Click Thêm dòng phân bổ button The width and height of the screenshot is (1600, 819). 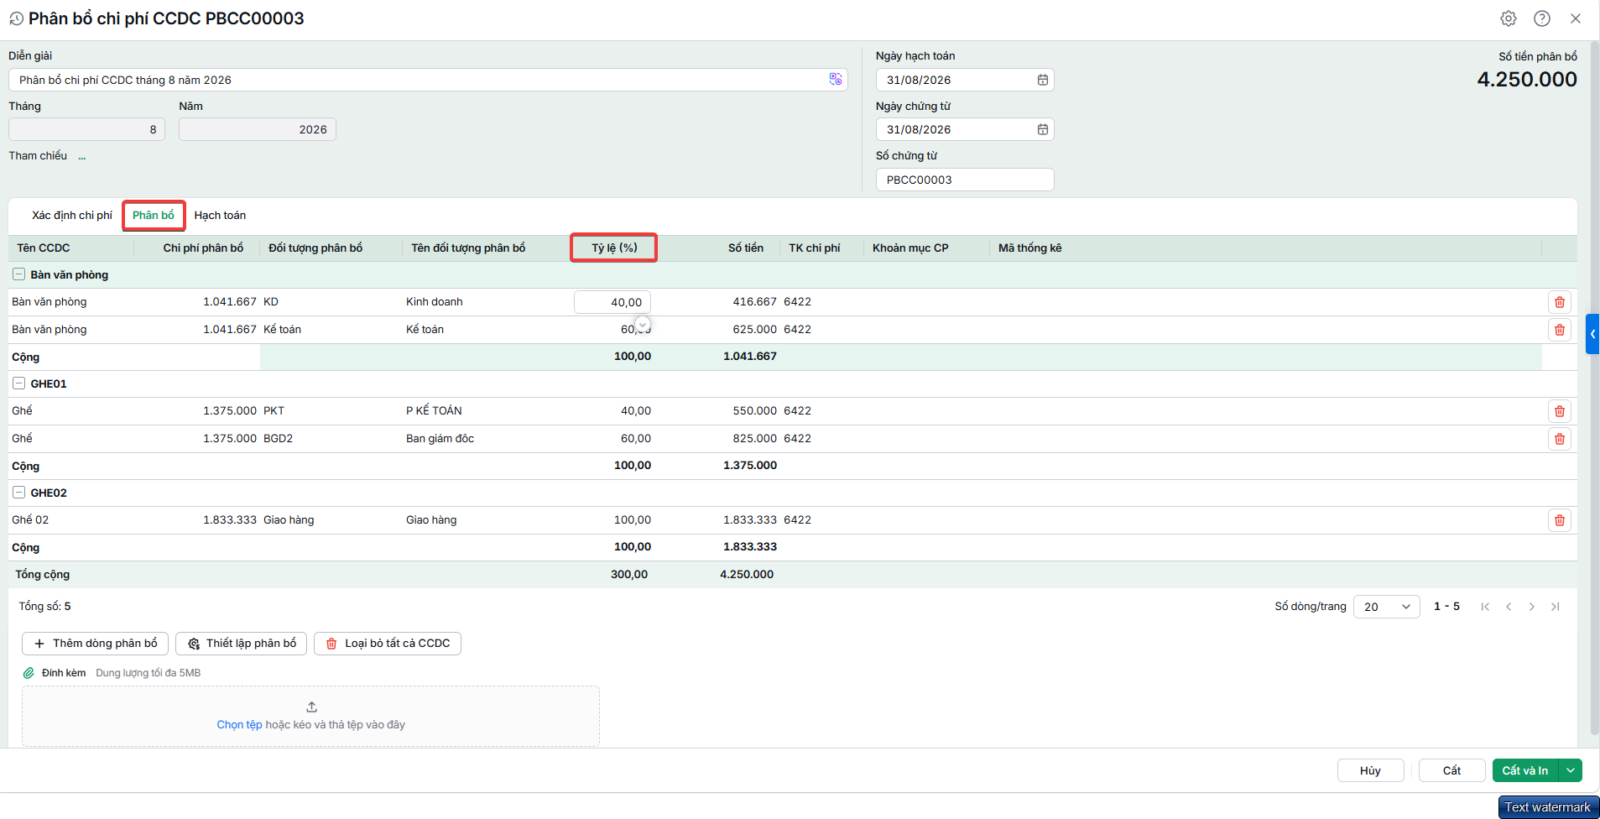click(95, 644)
